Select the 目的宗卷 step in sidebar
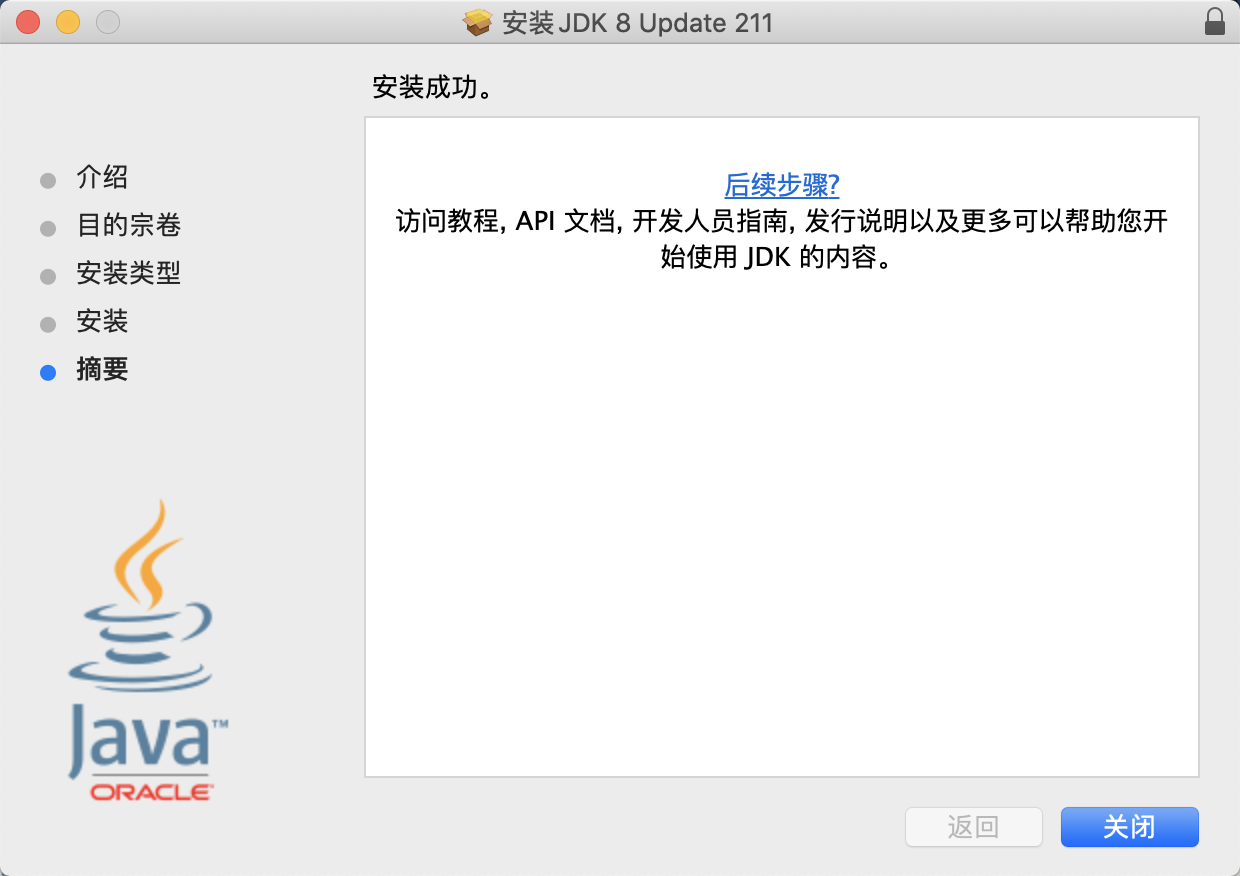Image resolution: width=1240 pixels, height=876 pixels. (x=128, y=226)
